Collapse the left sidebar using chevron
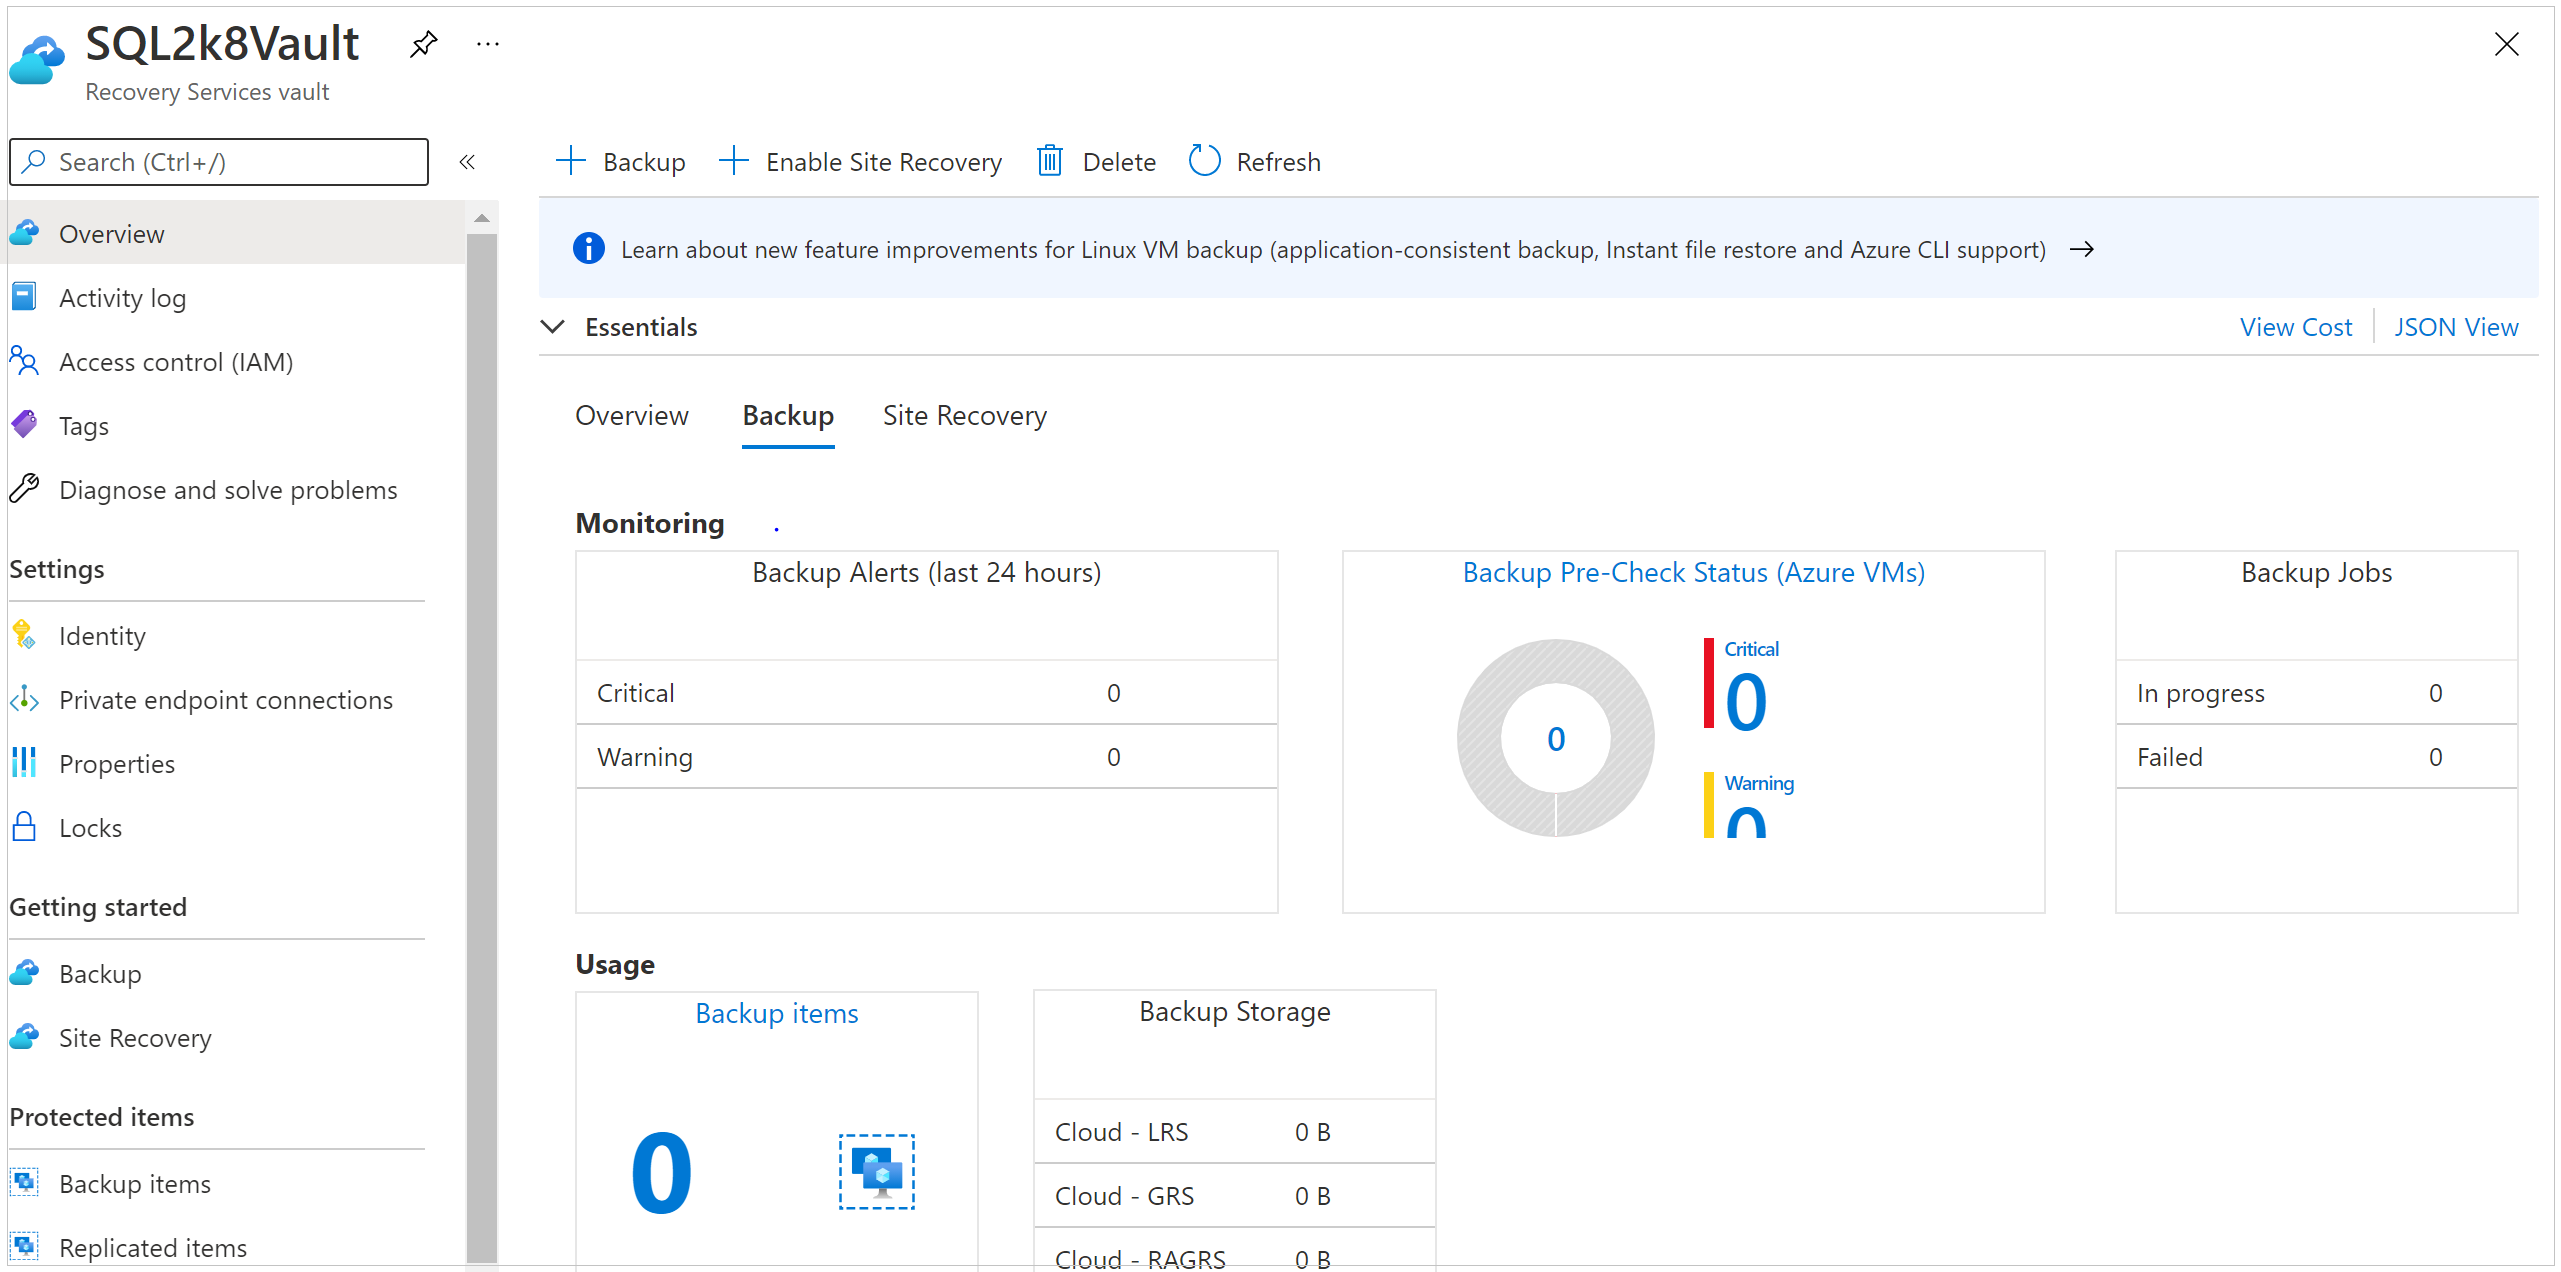The width and height of the screenshot is (2561, 1272). pyautogui.click(x=467, y=162)
